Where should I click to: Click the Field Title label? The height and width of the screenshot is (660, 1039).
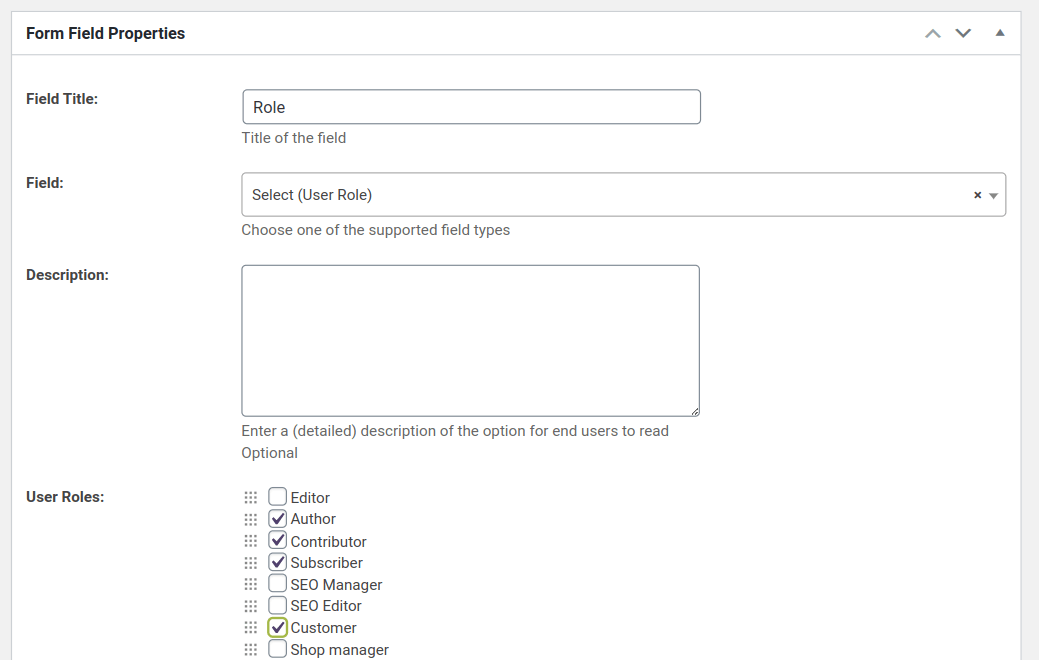[62, 99]
